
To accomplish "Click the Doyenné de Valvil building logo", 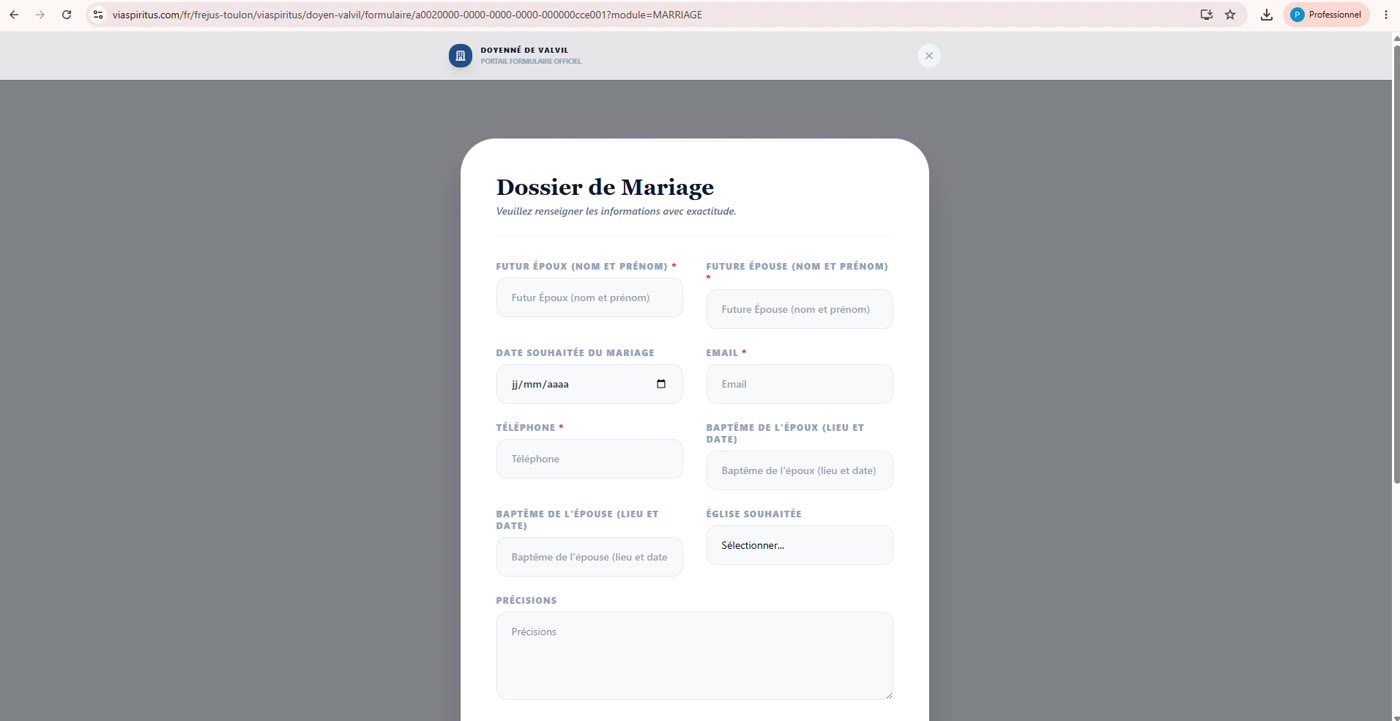I will tap(460, 56).
